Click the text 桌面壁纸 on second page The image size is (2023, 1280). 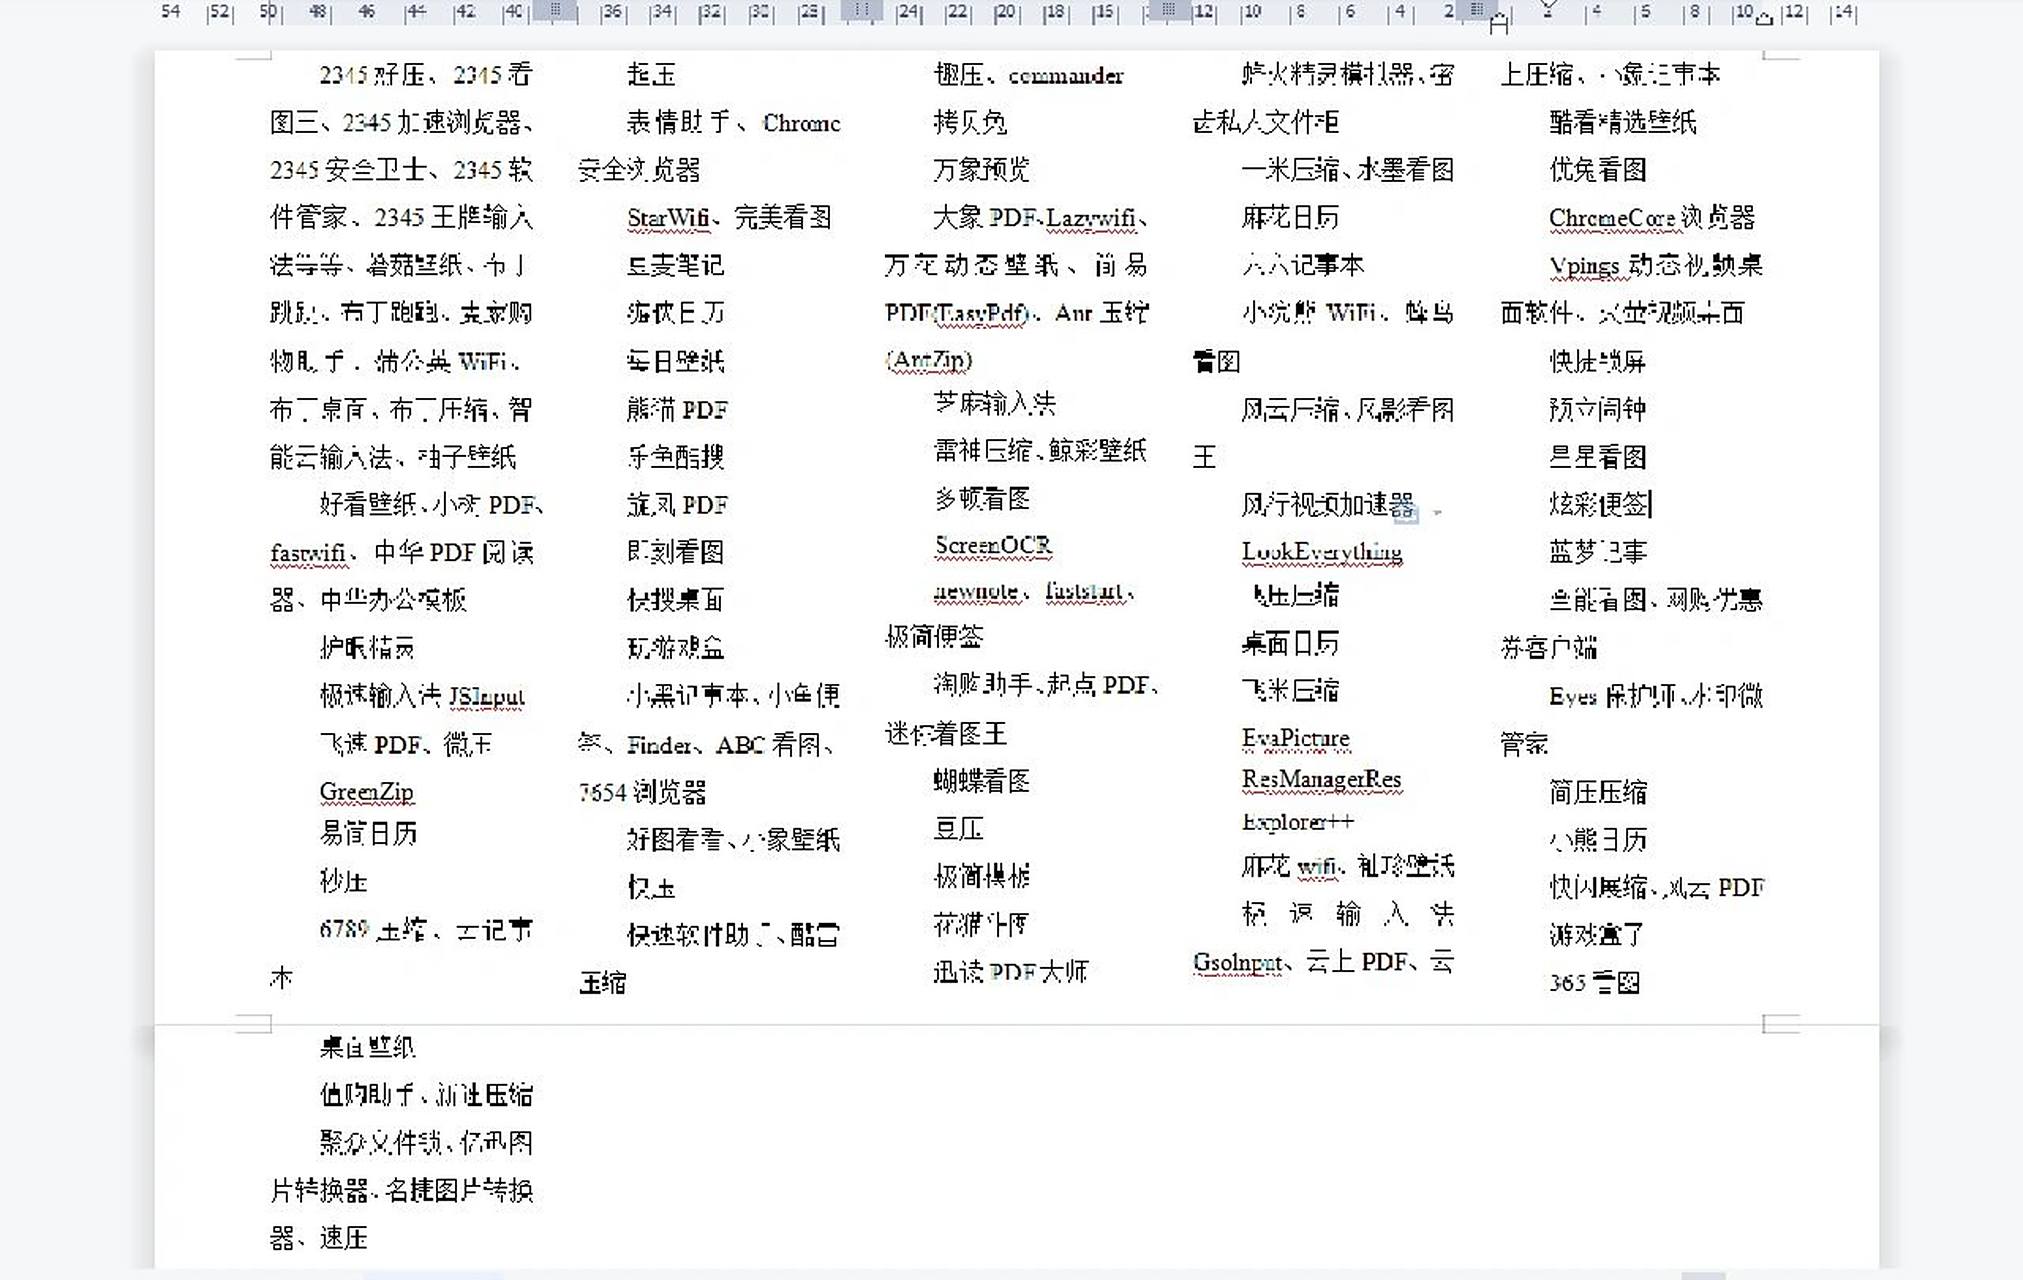(367, 1048)
